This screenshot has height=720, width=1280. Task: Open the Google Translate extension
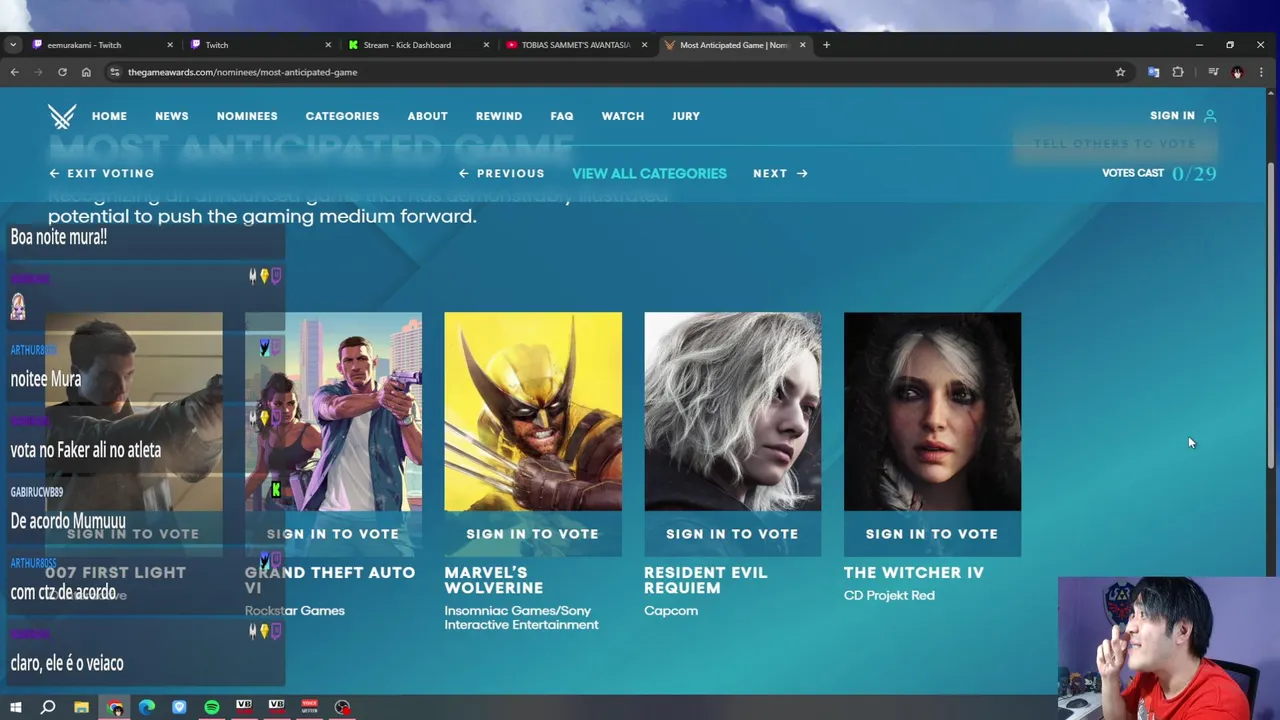[1153, 72]
